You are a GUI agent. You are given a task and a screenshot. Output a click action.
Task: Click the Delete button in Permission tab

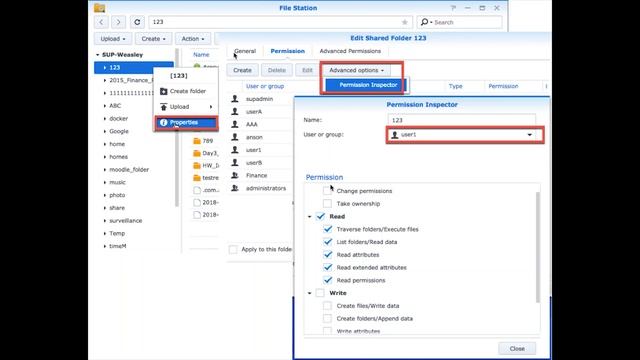coord(277,70)
